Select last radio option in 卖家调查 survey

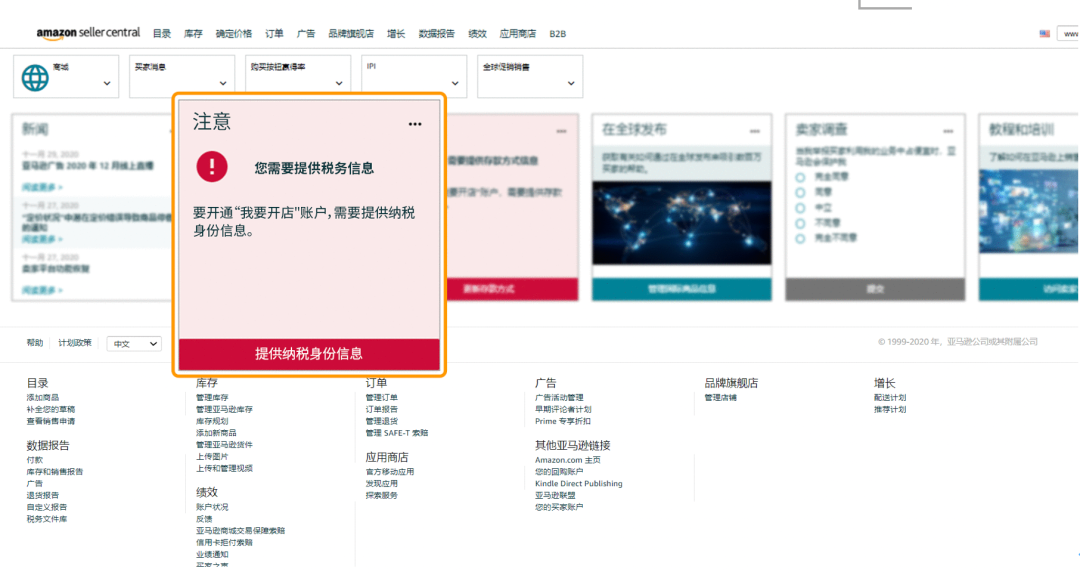coord(800,239)
